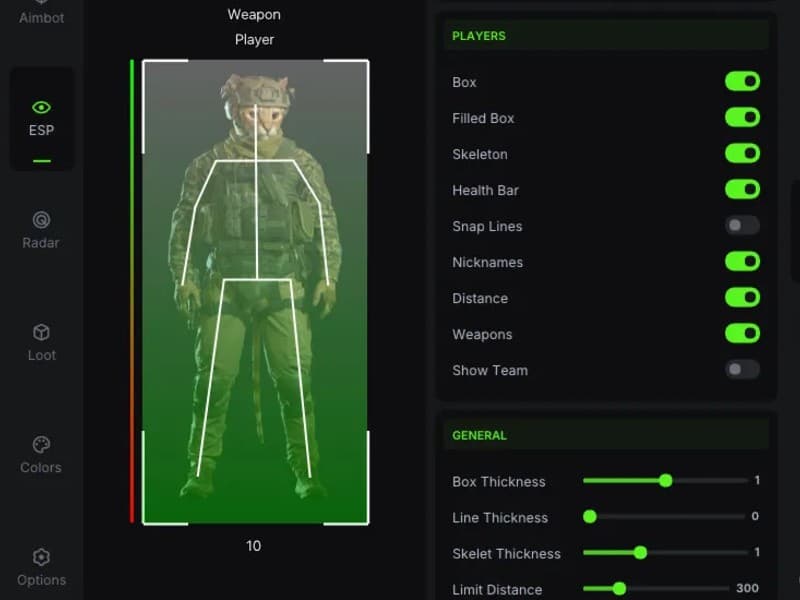Click the Health Bar label
800x600 pixels.
(x=485, y=190)
